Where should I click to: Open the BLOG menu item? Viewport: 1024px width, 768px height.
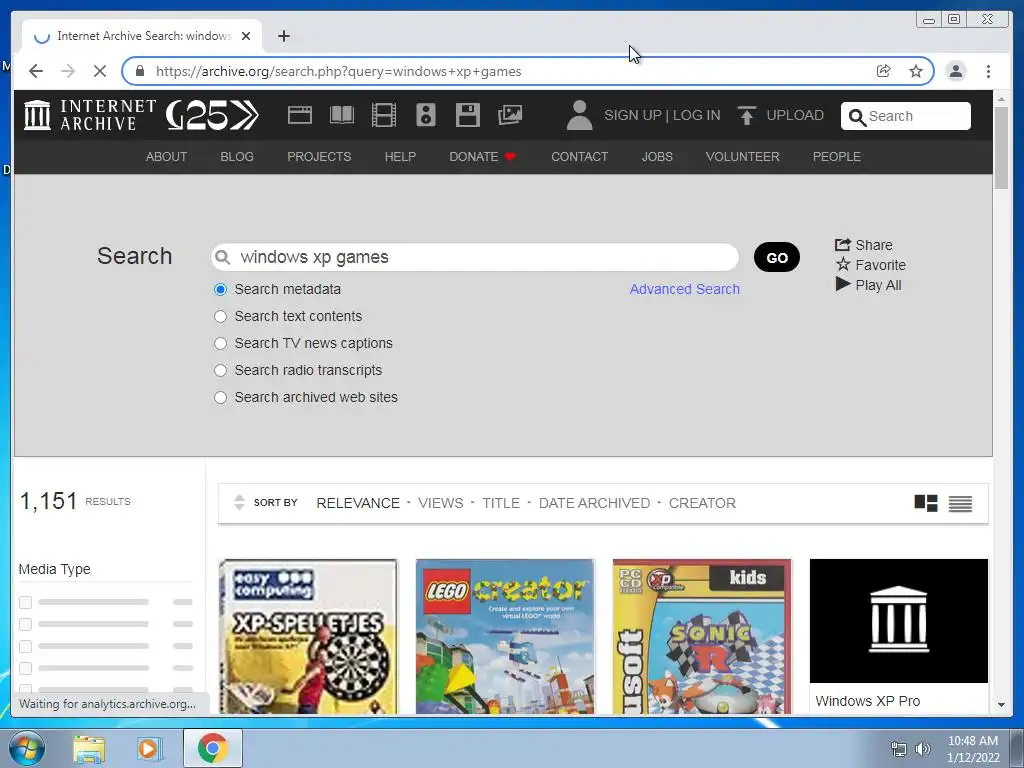(x=237, y=157)
